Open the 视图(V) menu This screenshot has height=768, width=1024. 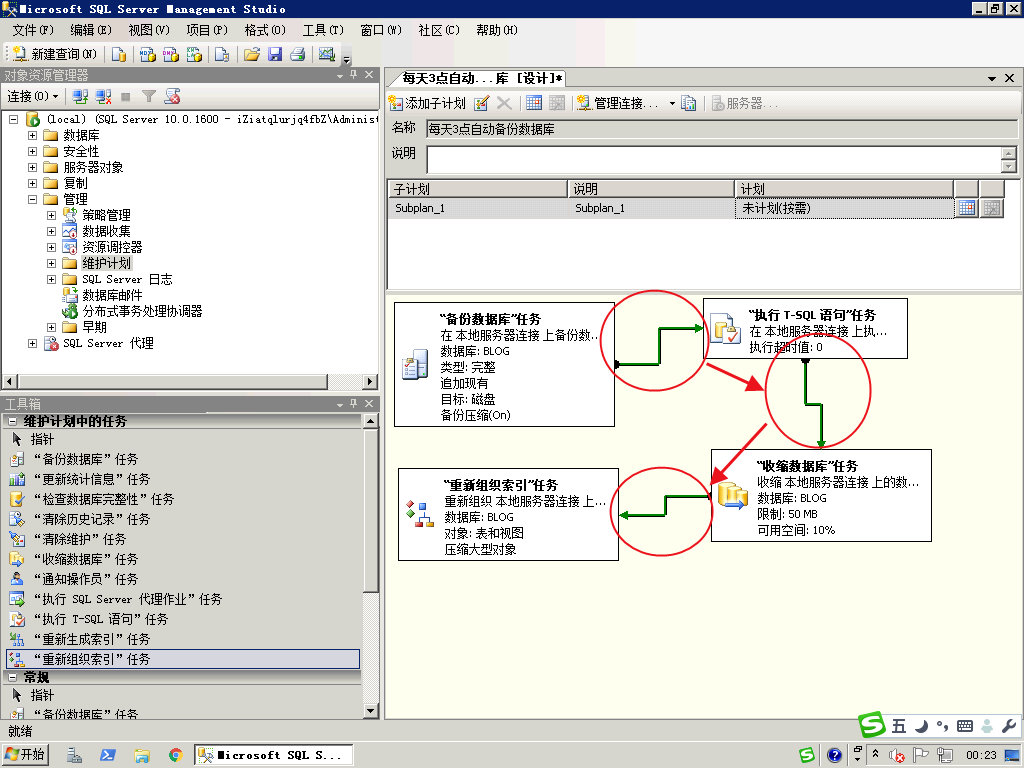point(149,30)
